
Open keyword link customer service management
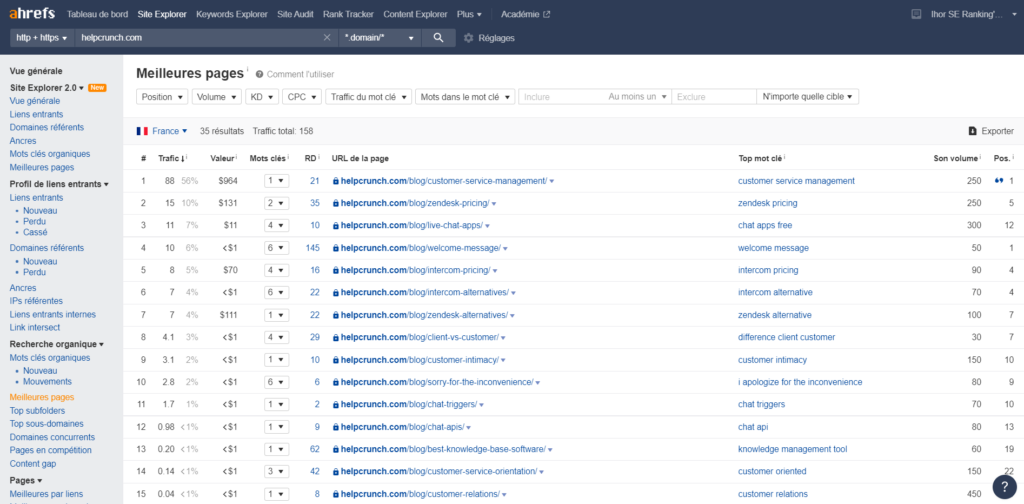pos(796,181)
